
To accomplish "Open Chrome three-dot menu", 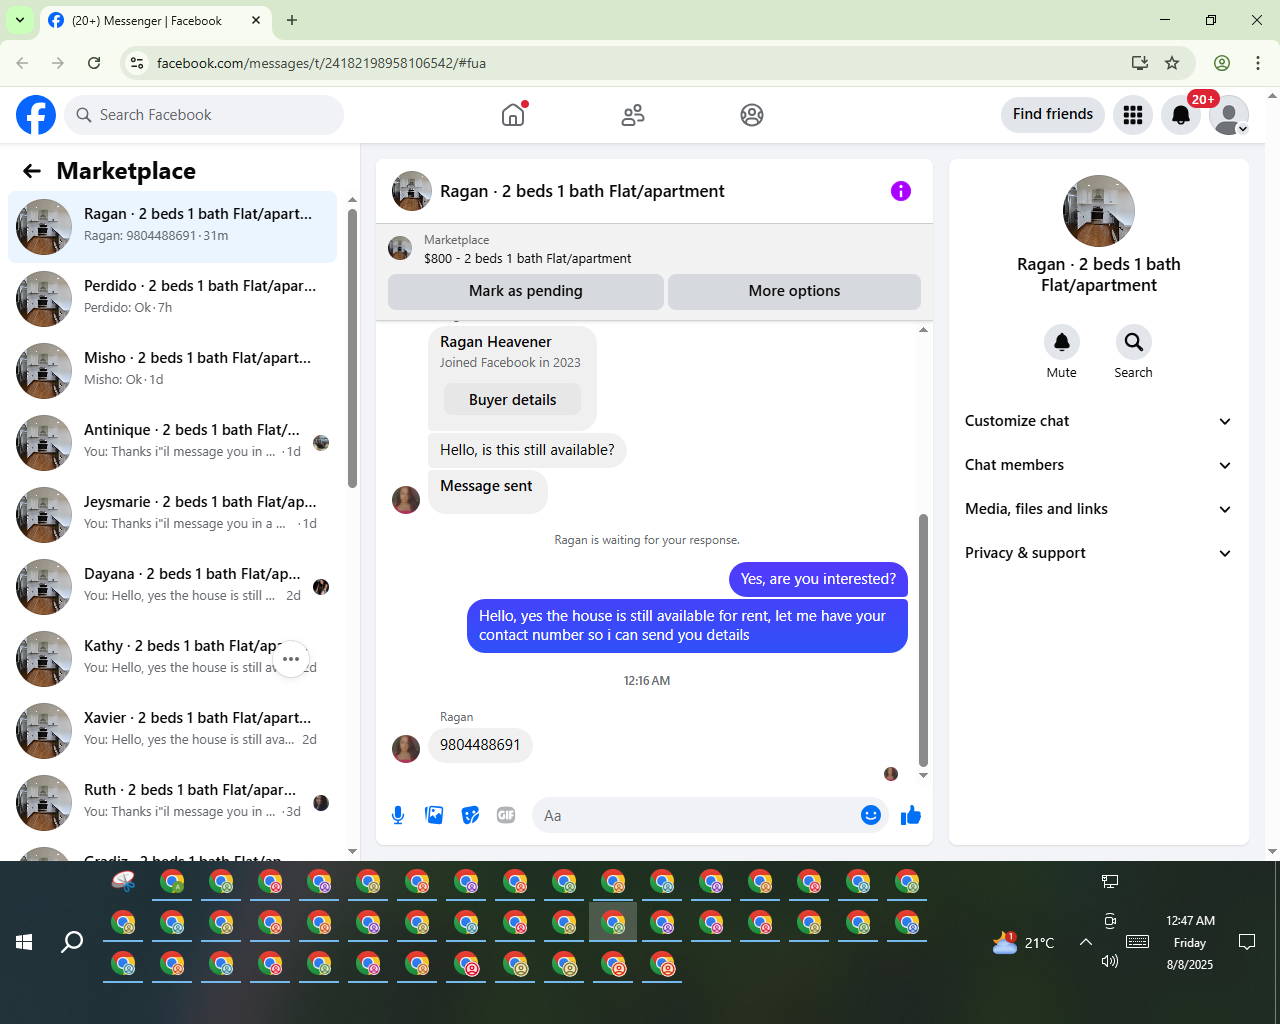I will 1258,63.
